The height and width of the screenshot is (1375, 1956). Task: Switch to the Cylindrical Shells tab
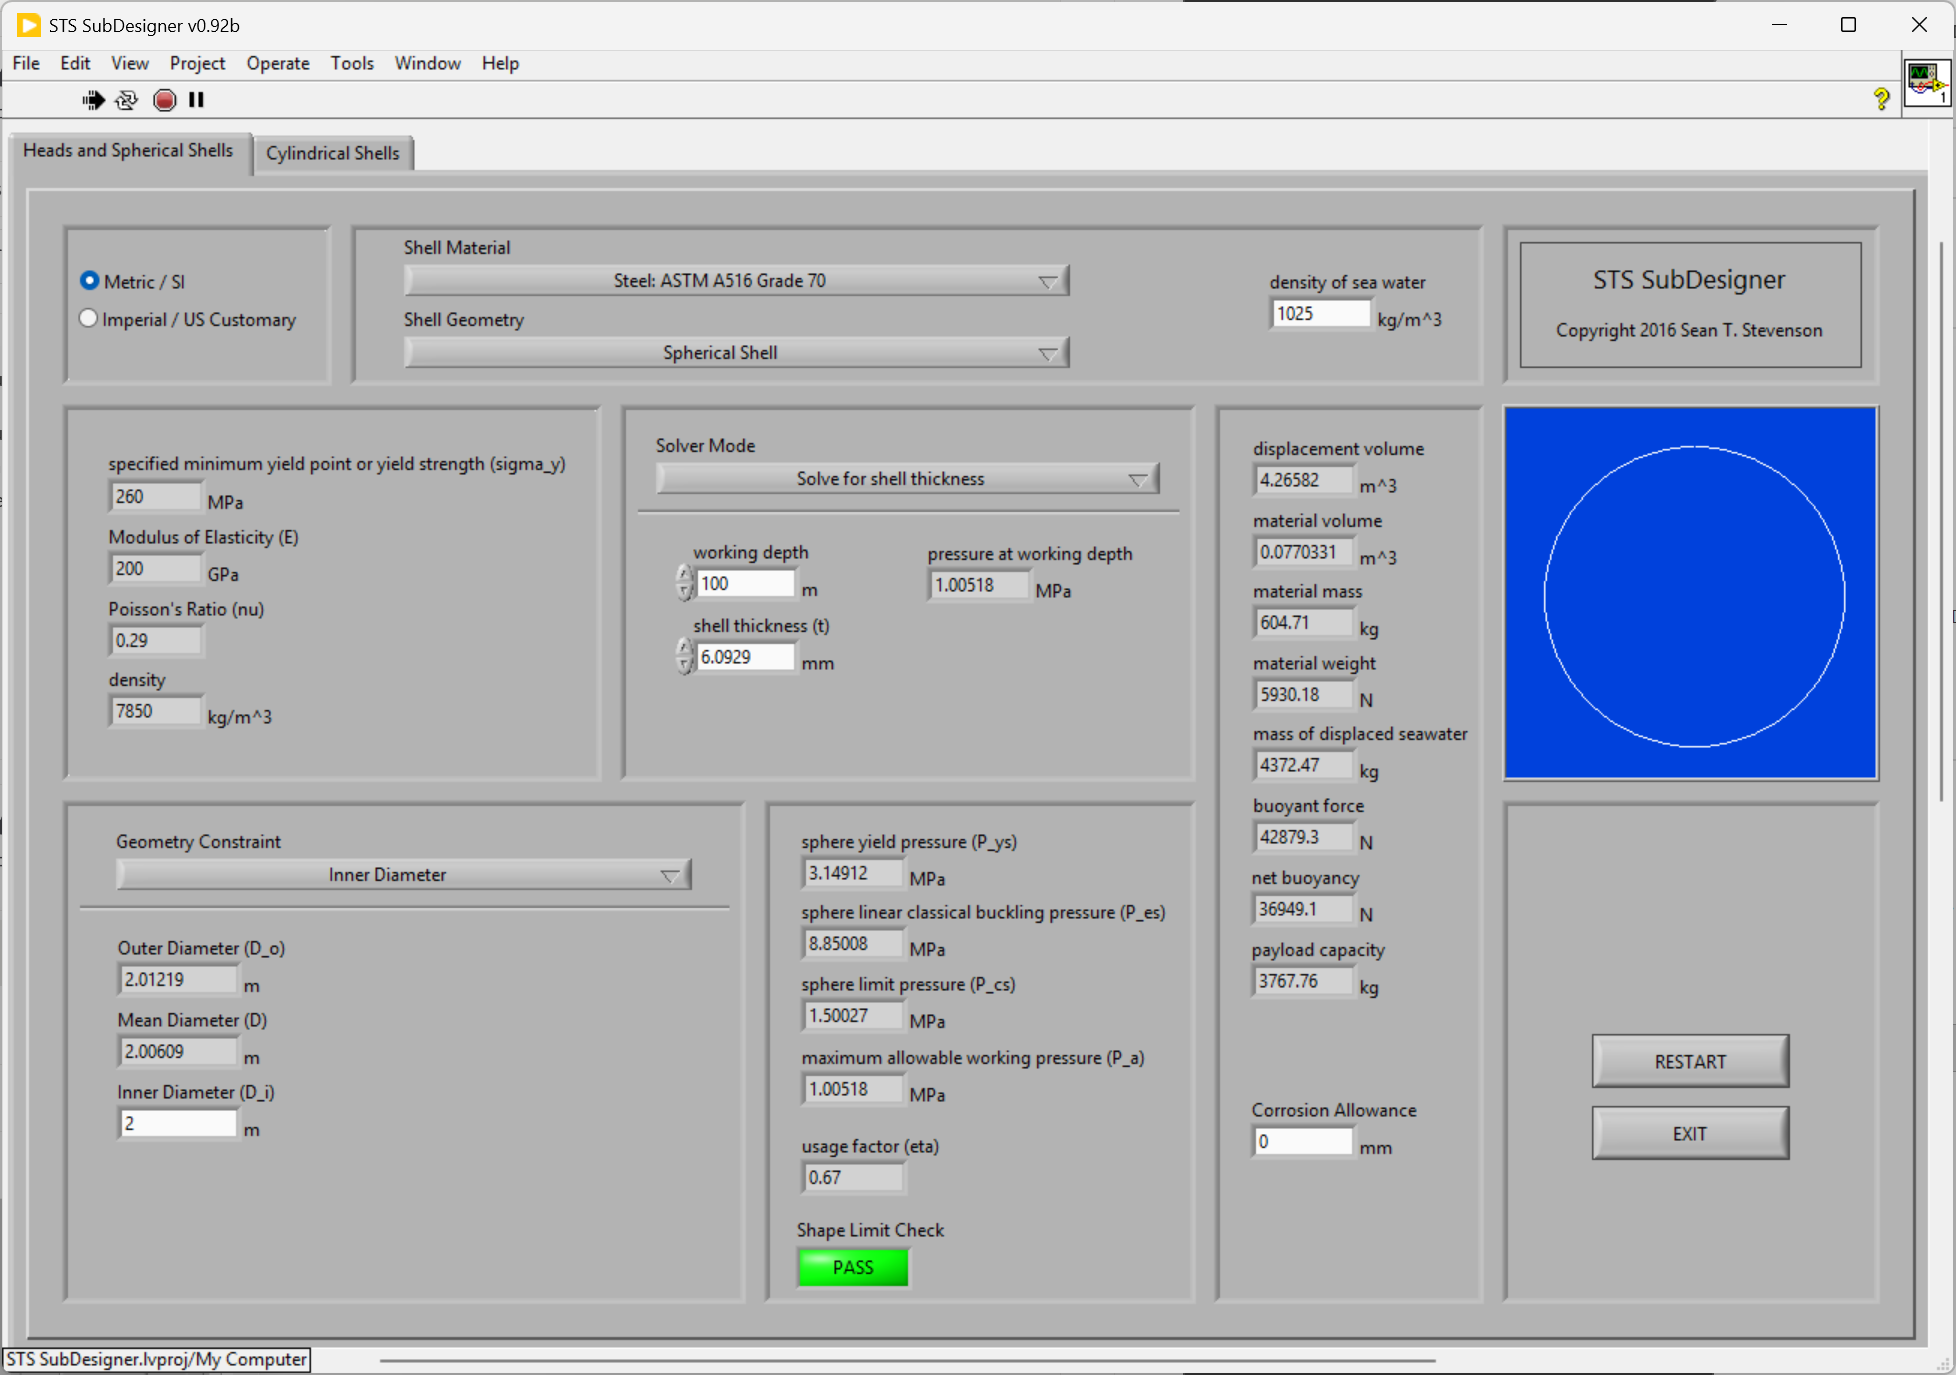(x=332, y=153)
